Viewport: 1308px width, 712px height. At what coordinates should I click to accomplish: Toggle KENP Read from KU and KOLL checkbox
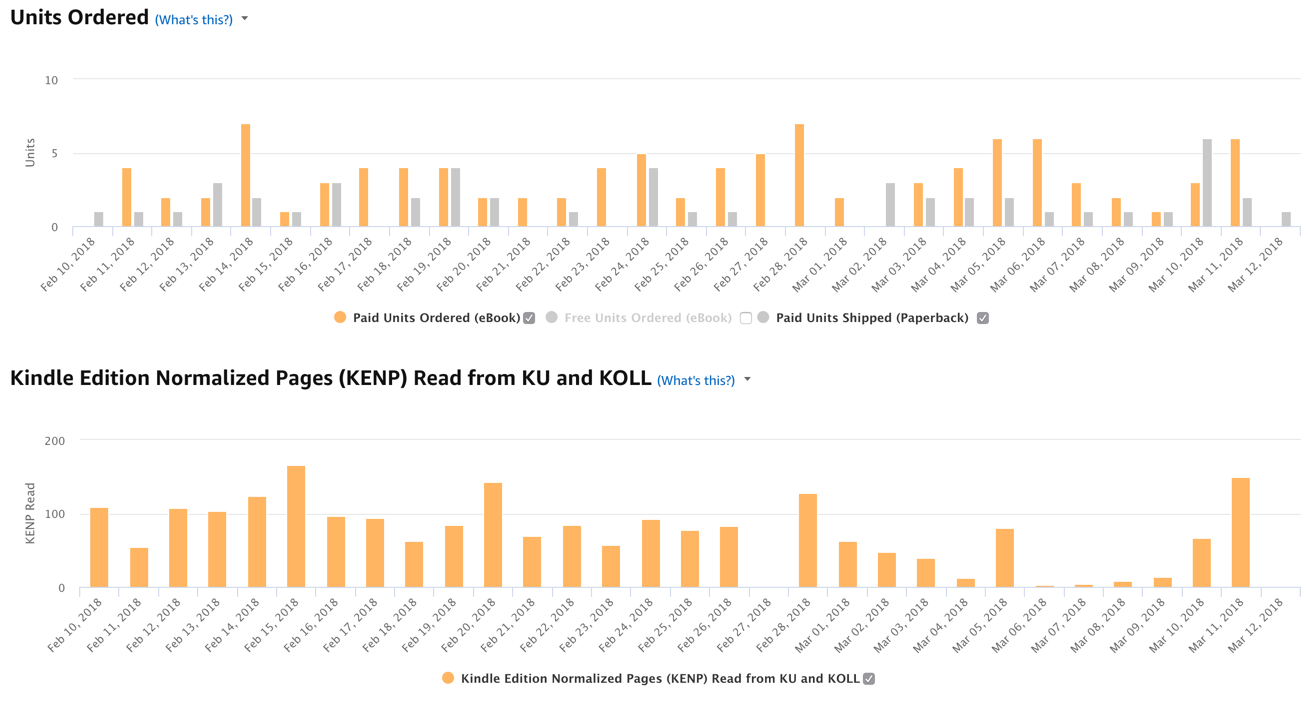(x=869, y=679)
